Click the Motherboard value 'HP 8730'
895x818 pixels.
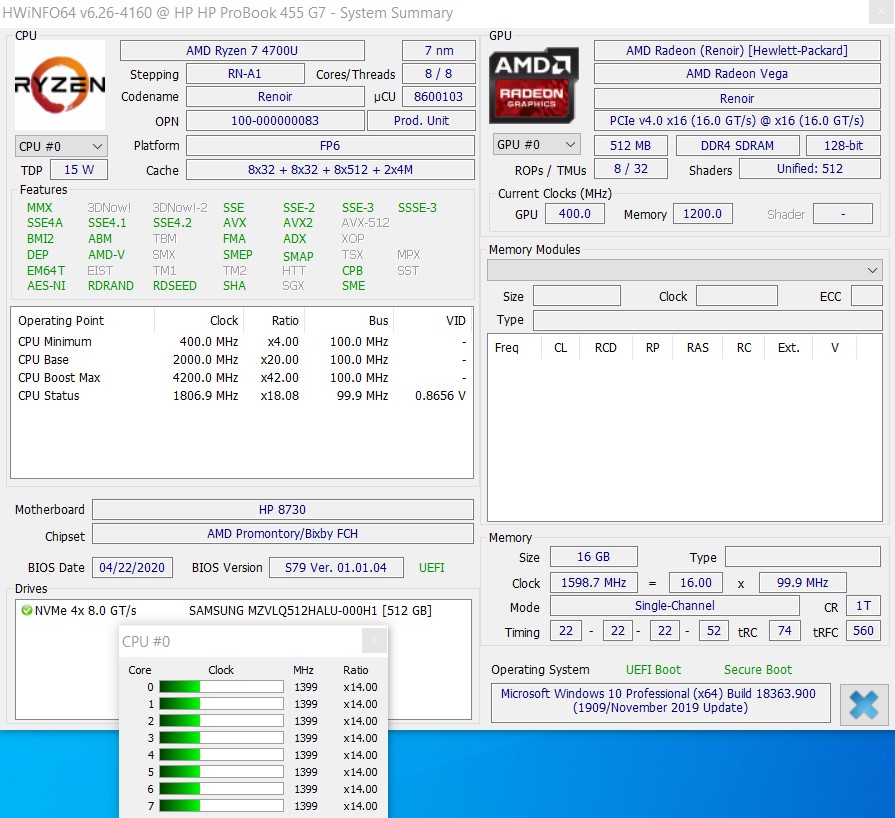[x=283, y=509]
